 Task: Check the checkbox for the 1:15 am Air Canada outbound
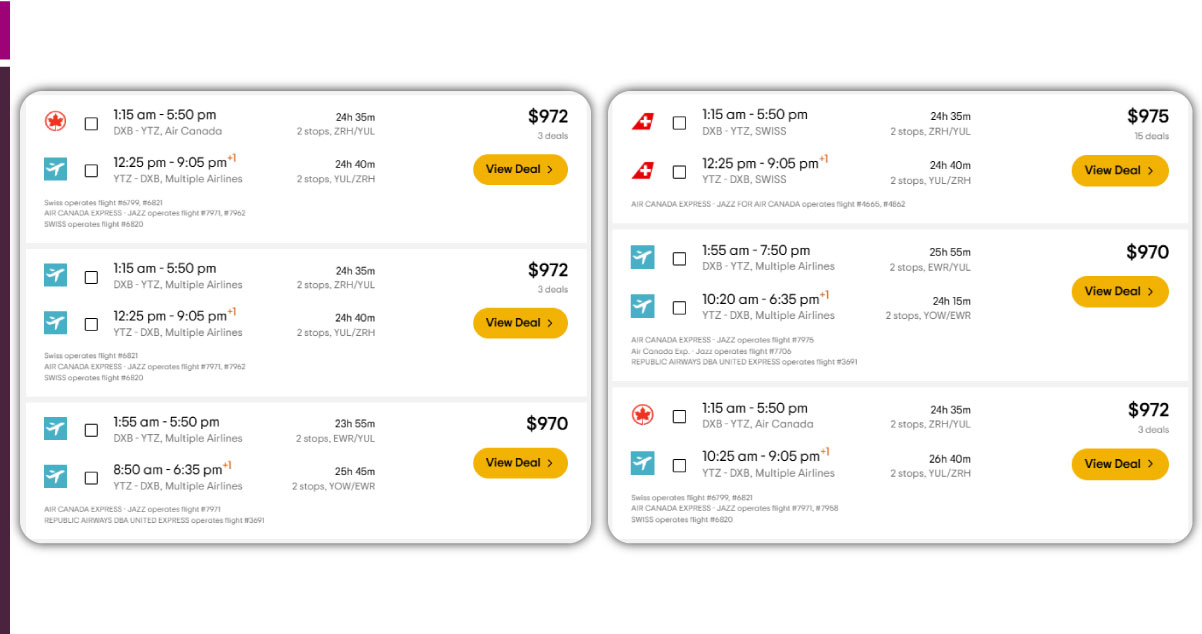90,122
